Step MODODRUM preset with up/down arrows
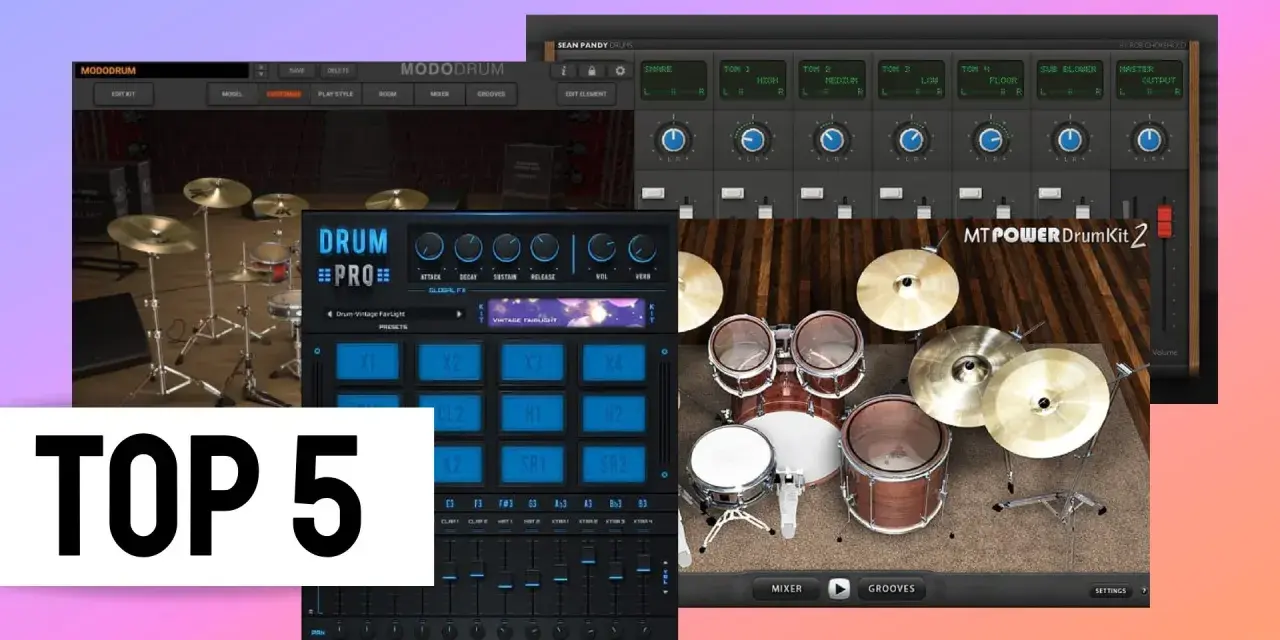Viewport: 1280px width, 640px height. click(x=261, y=71)
